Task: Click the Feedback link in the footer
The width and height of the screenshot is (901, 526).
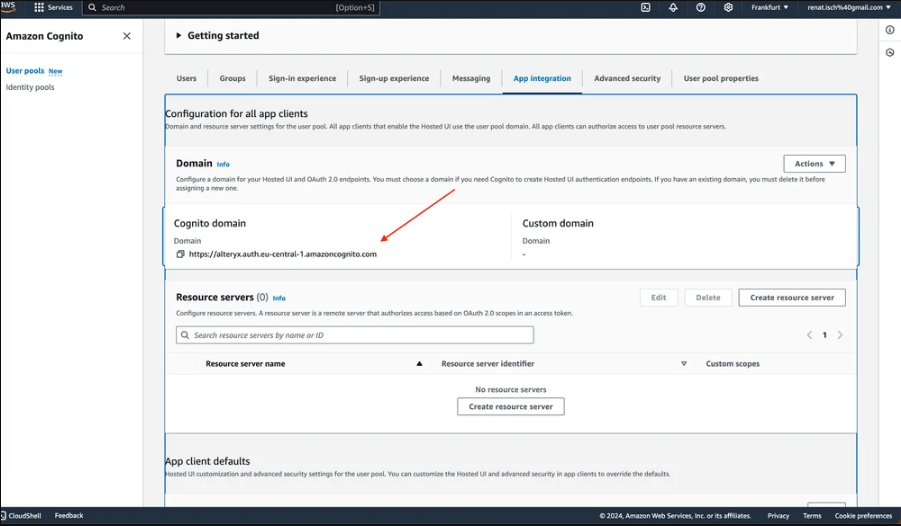Action: tap(69, 515)
